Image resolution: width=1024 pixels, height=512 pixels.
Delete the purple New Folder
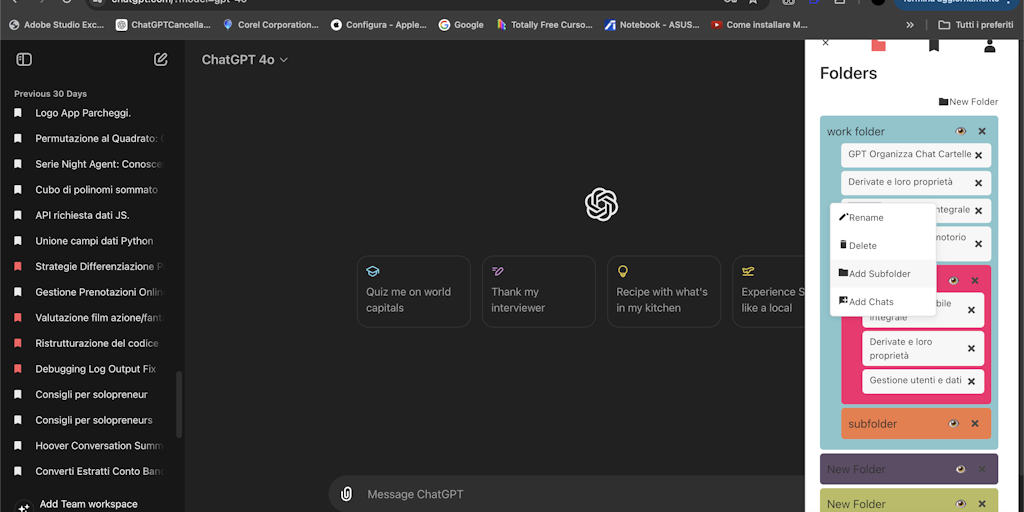(x=982, y=469)
